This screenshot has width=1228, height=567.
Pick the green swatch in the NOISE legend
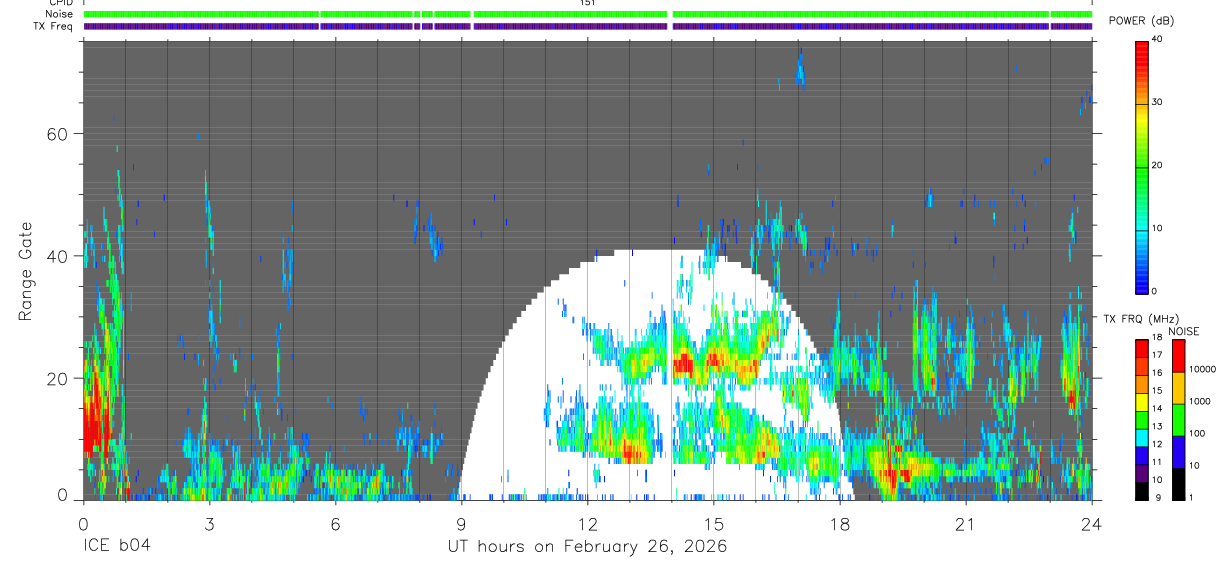[1178, 419]
